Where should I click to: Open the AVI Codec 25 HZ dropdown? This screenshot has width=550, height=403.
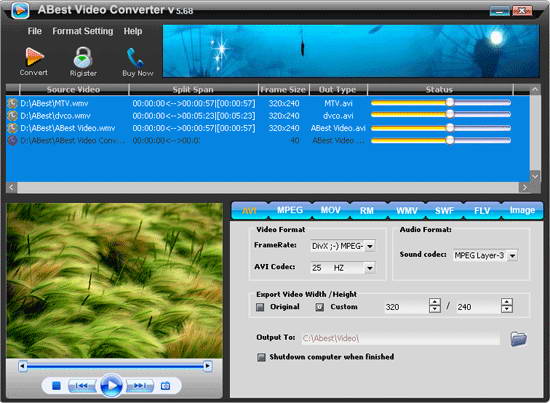370,268
